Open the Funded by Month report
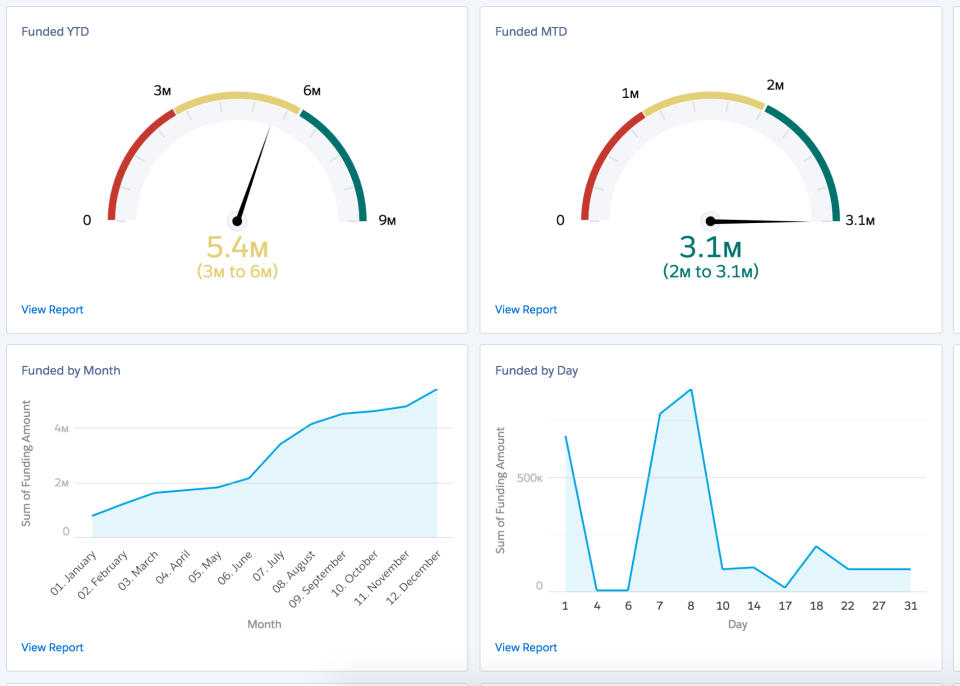960x686 pixels. (52, 647)
